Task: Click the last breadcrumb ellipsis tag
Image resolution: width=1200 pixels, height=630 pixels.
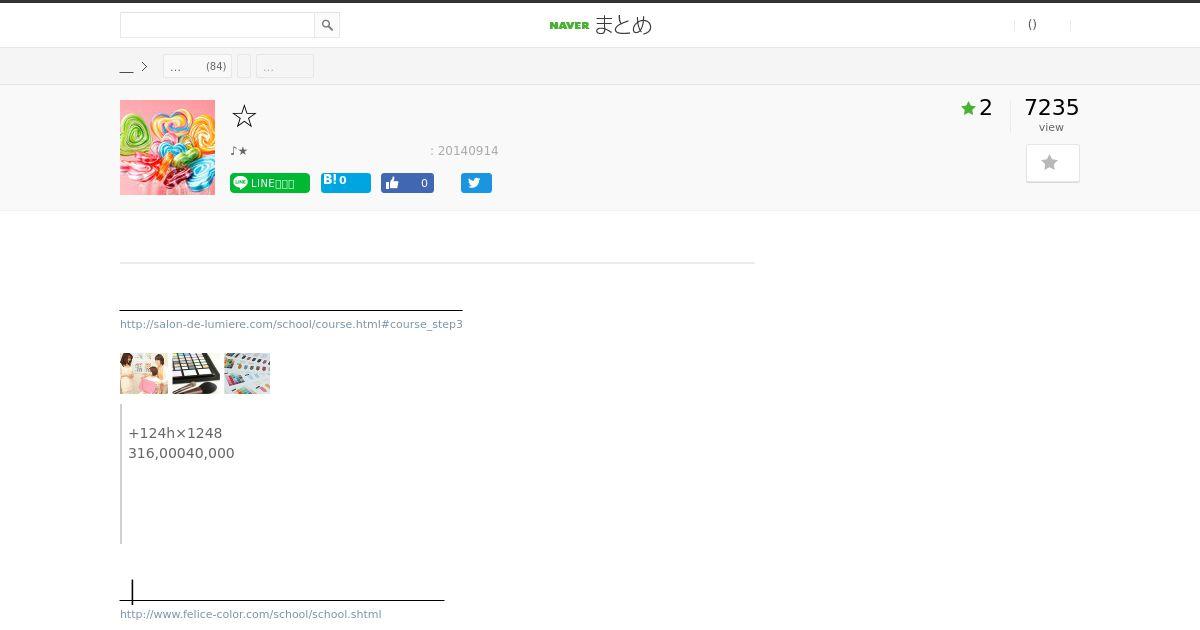Action: click(x=285, y=66)
